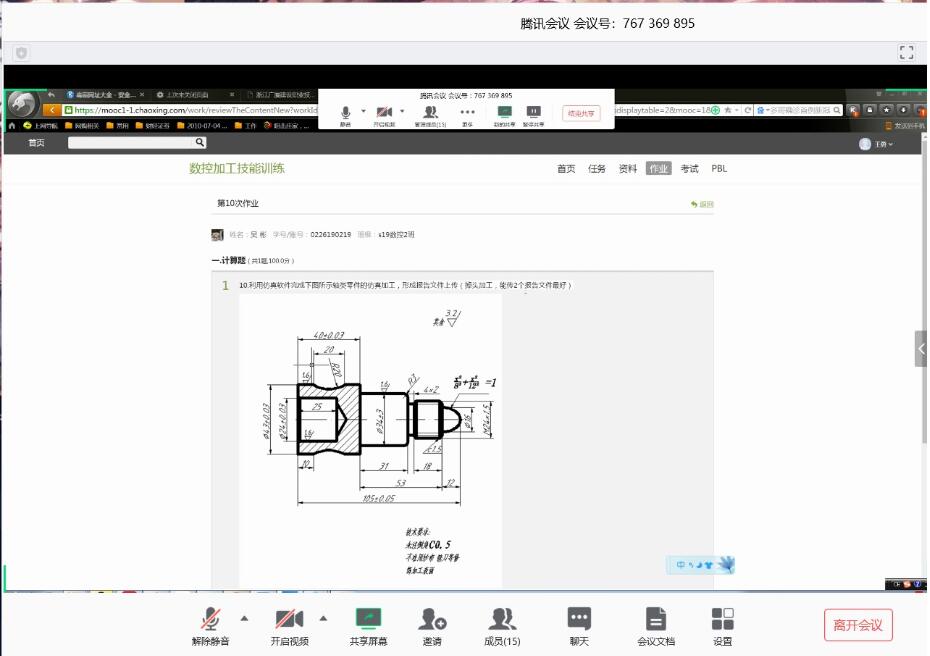Open the three-dots more menu in shared toolbar

point(467,112)
